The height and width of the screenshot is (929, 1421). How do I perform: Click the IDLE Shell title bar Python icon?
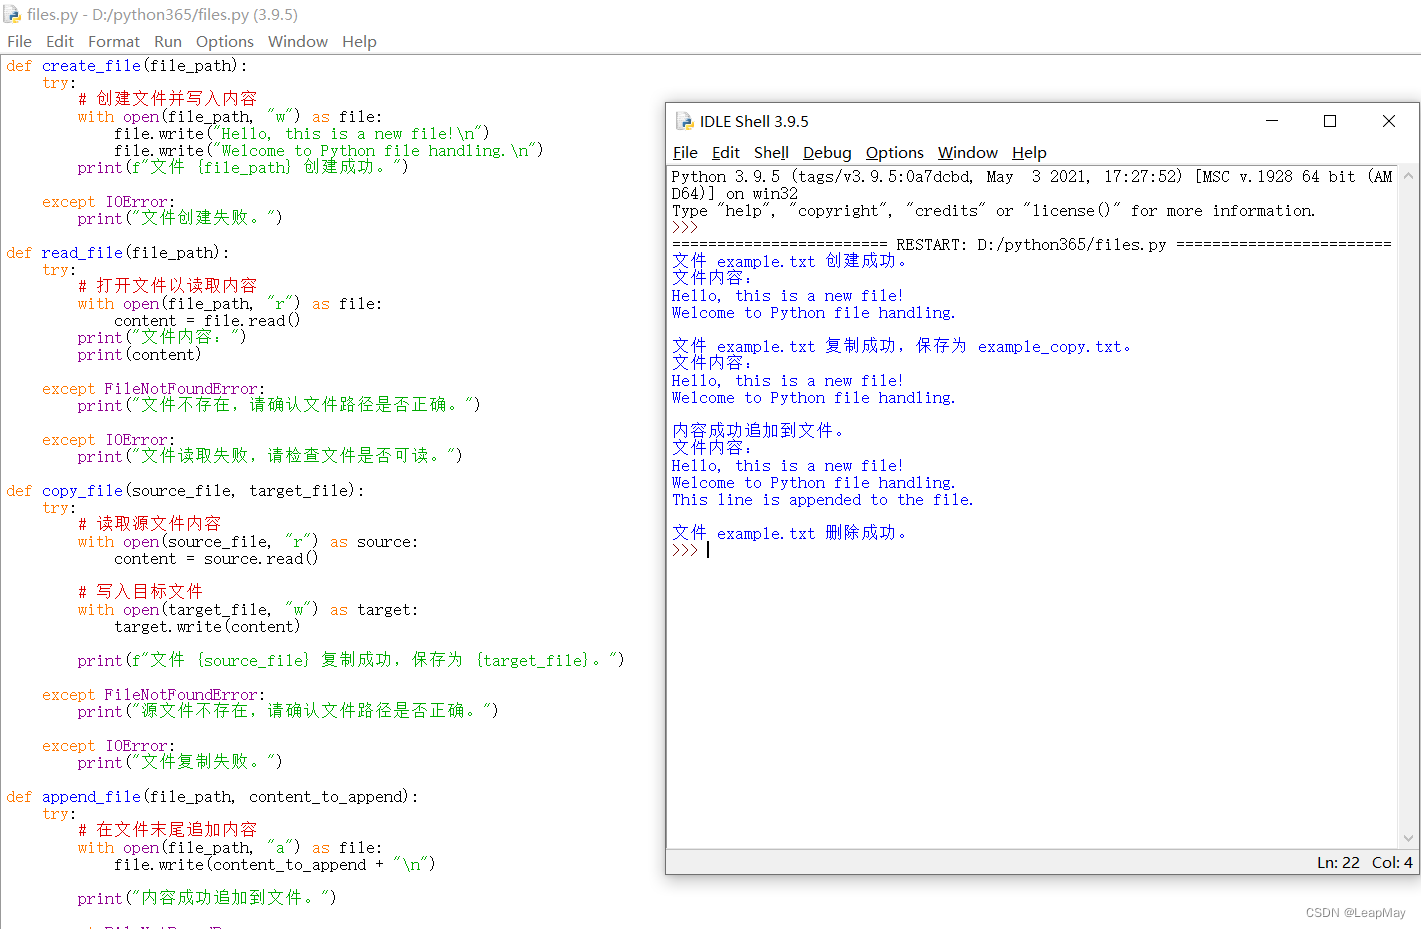pos(685,121)
